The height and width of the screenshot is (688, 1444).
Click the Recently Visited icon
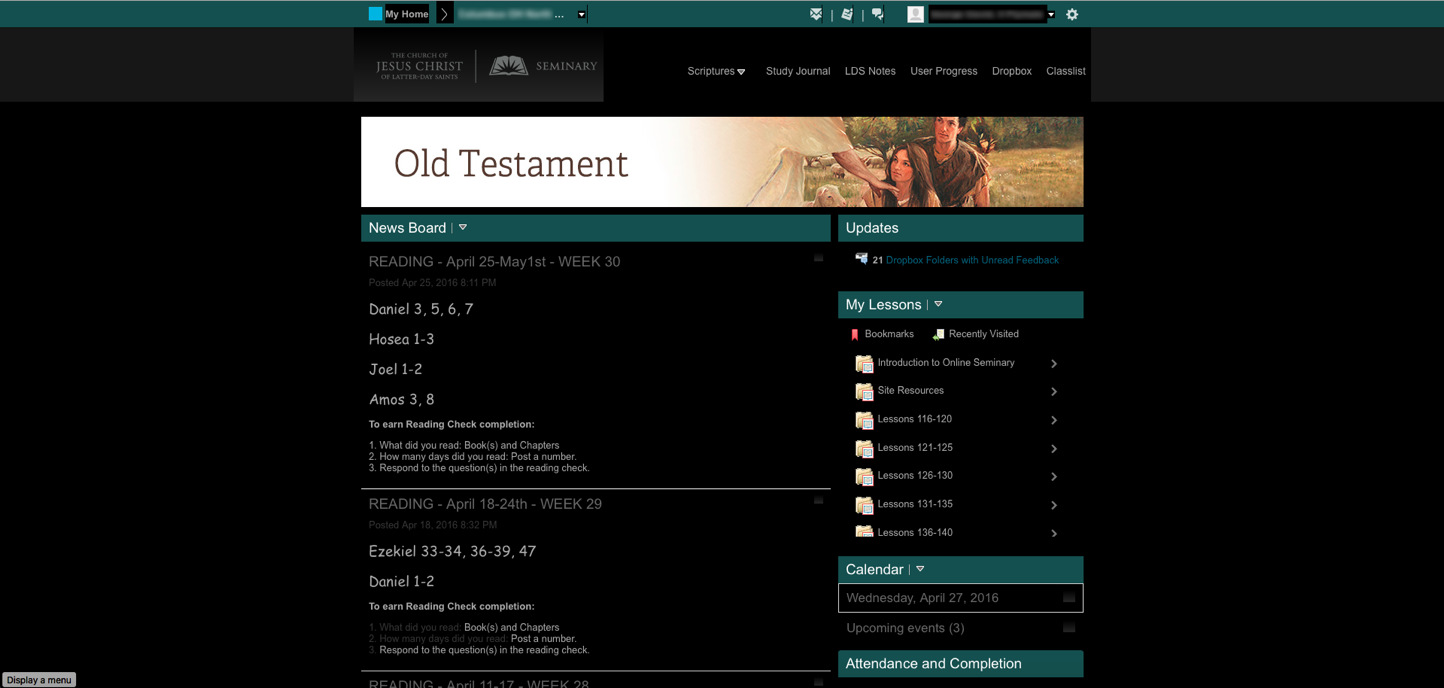[x=938, y=335]
